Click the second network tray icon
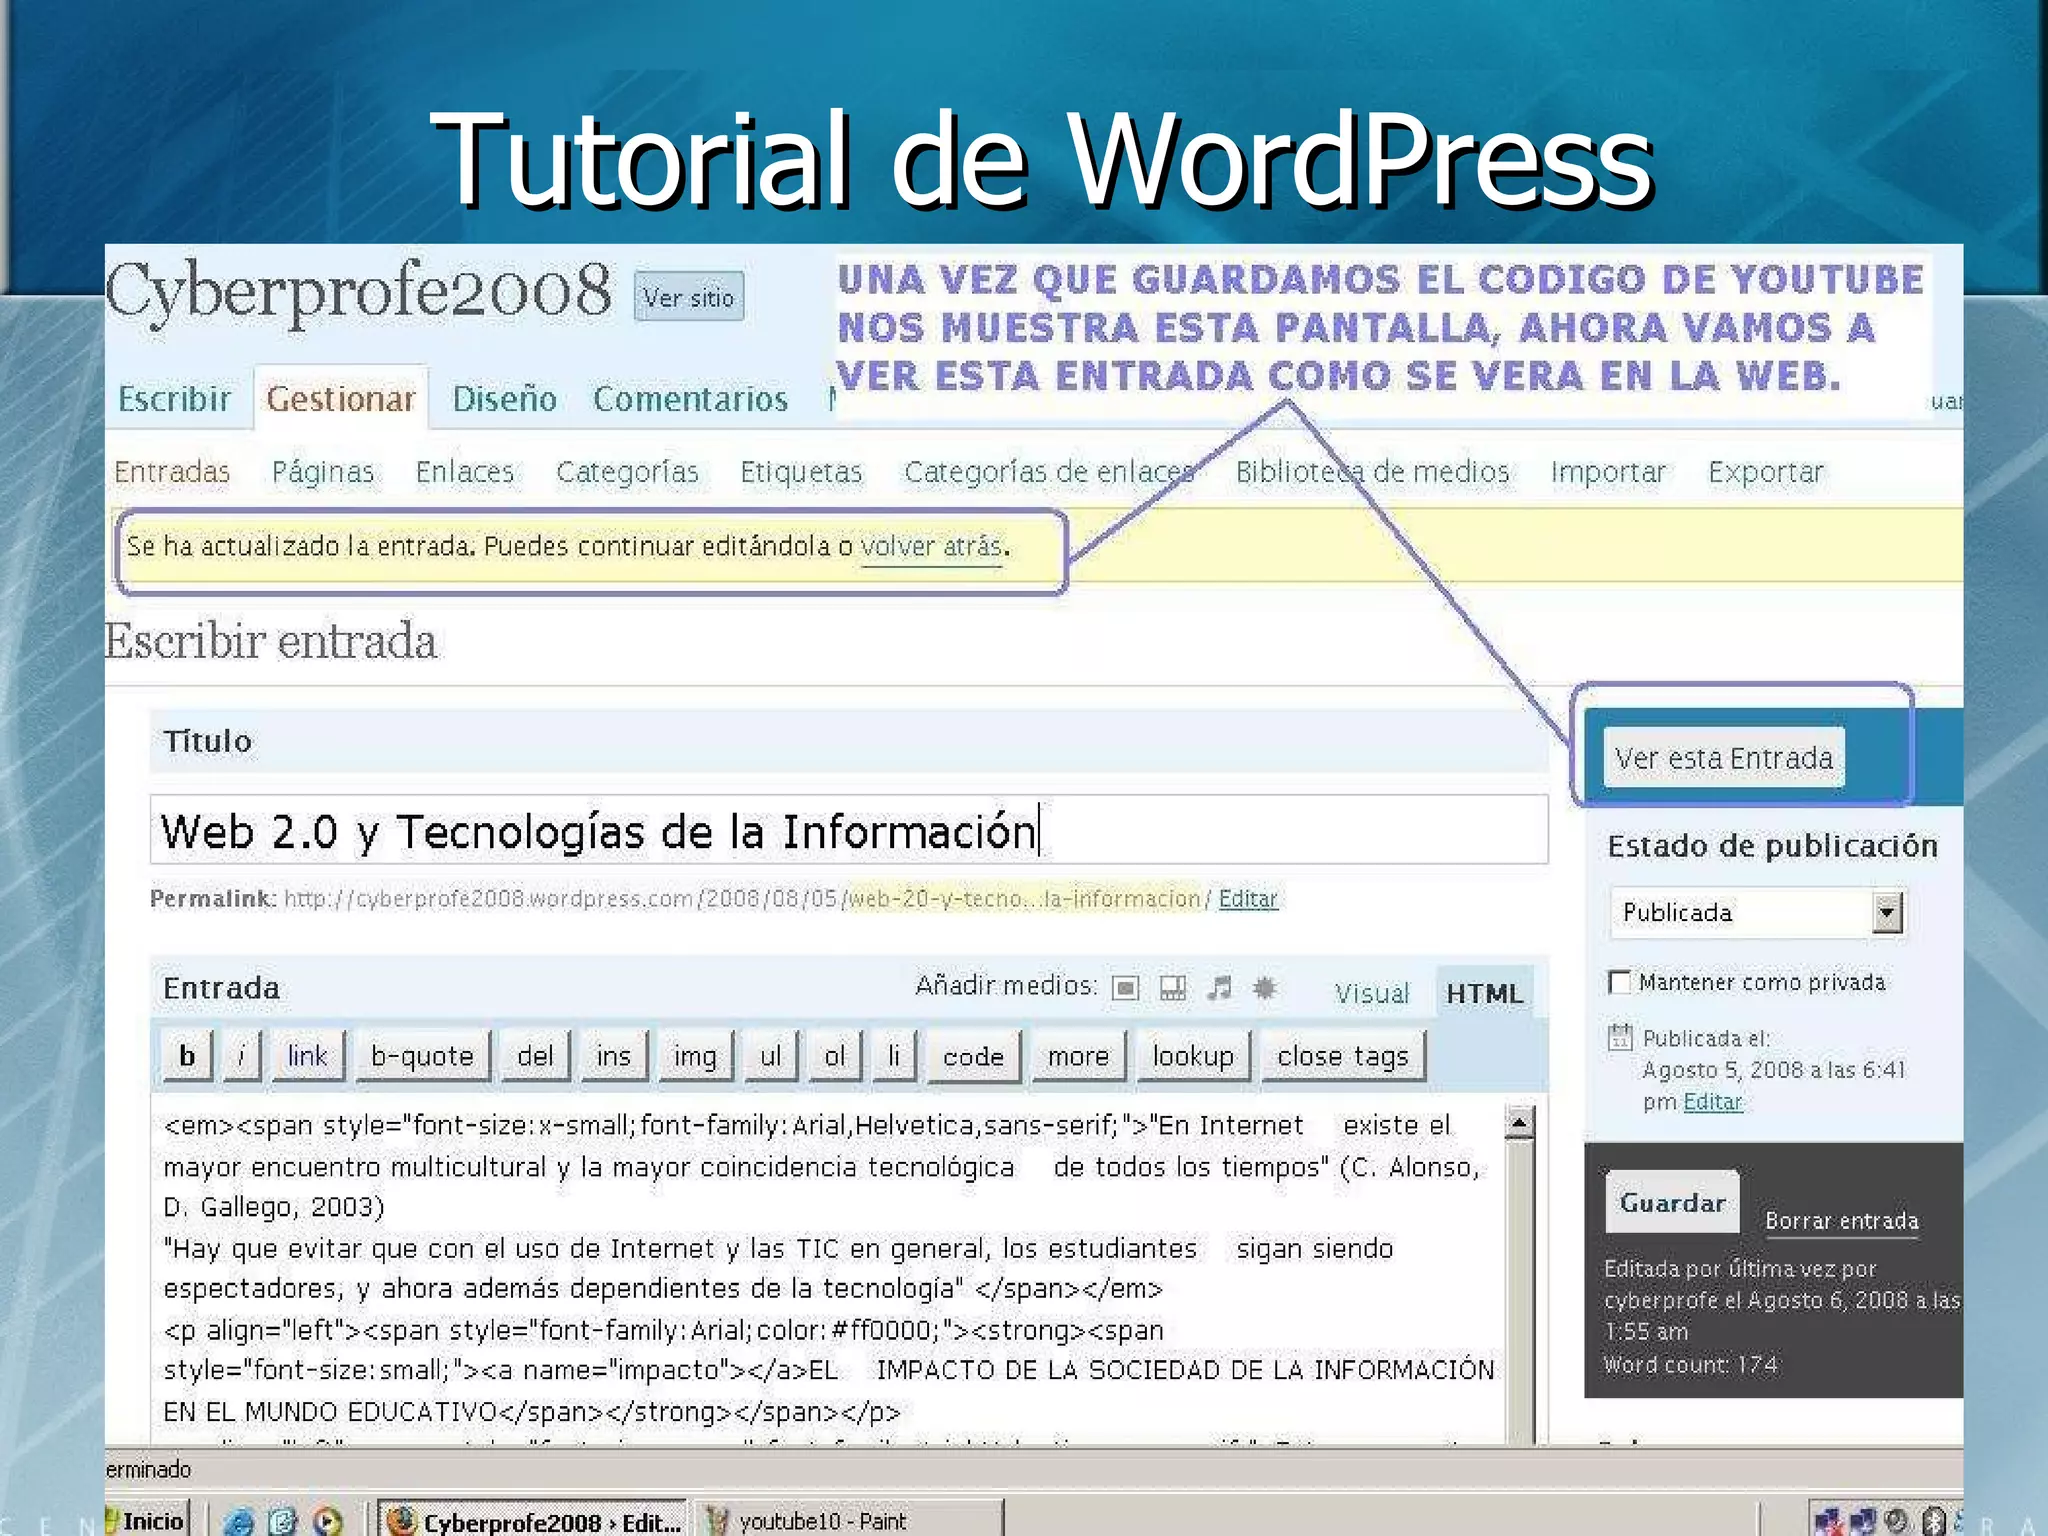 [x=1863, y=1522]
